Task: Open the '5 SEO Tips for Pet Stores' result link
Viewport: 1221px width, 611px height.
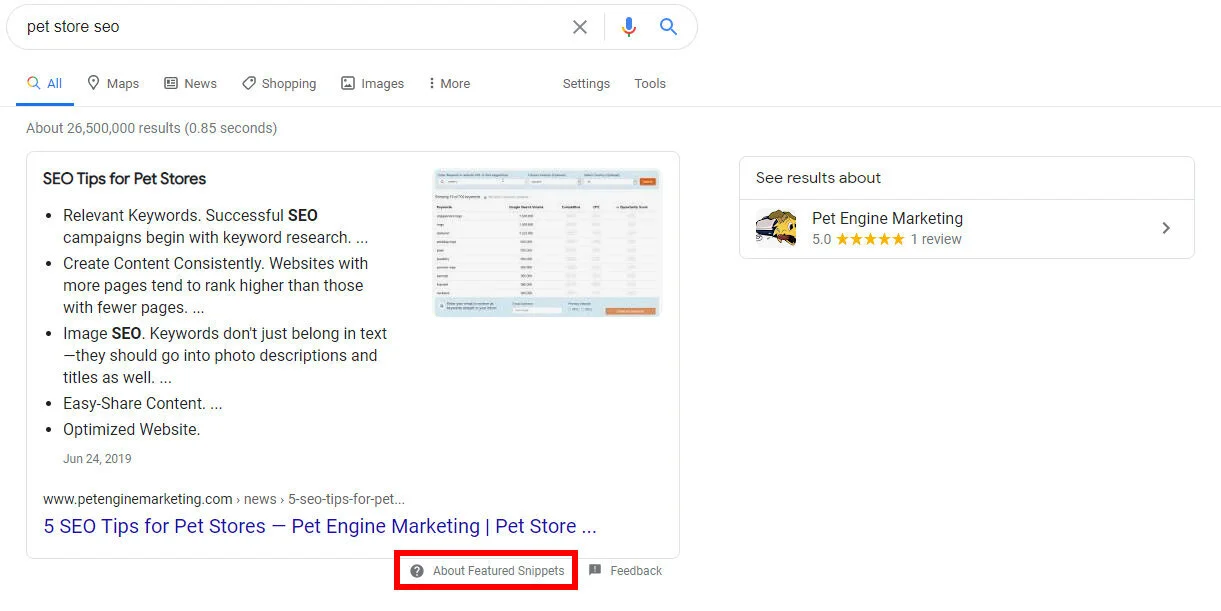Action: 320,526
